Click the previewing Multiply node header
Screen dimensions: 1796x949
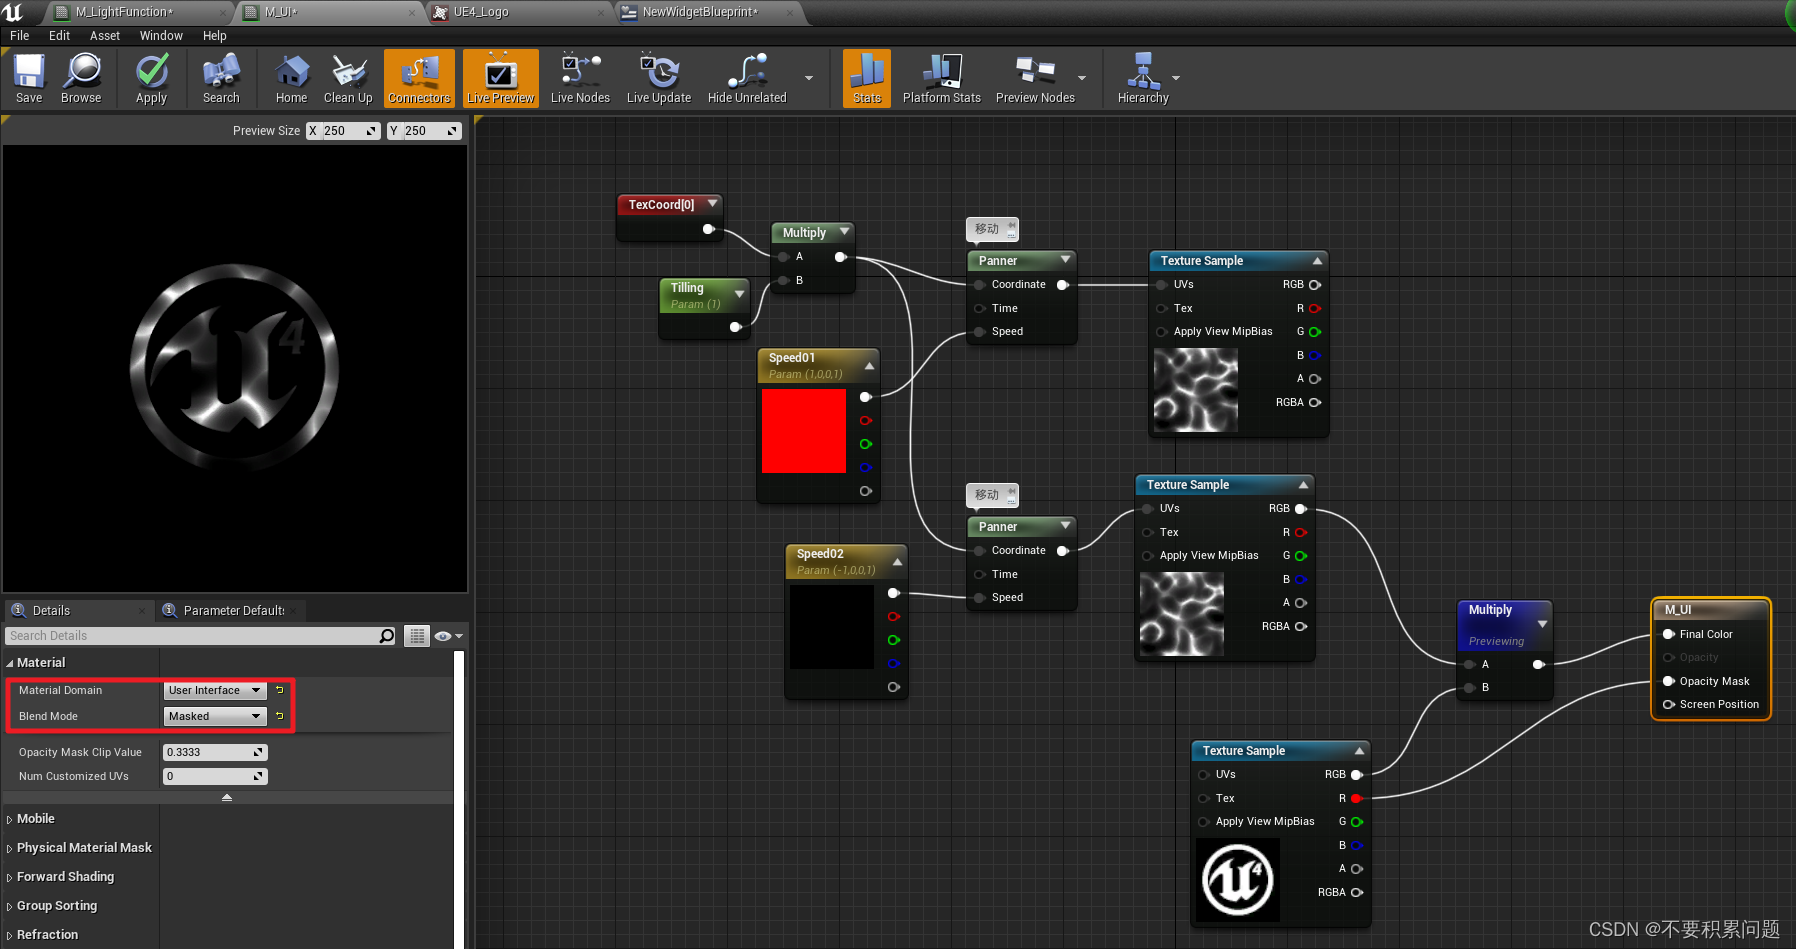click(x=1504, y=624)
